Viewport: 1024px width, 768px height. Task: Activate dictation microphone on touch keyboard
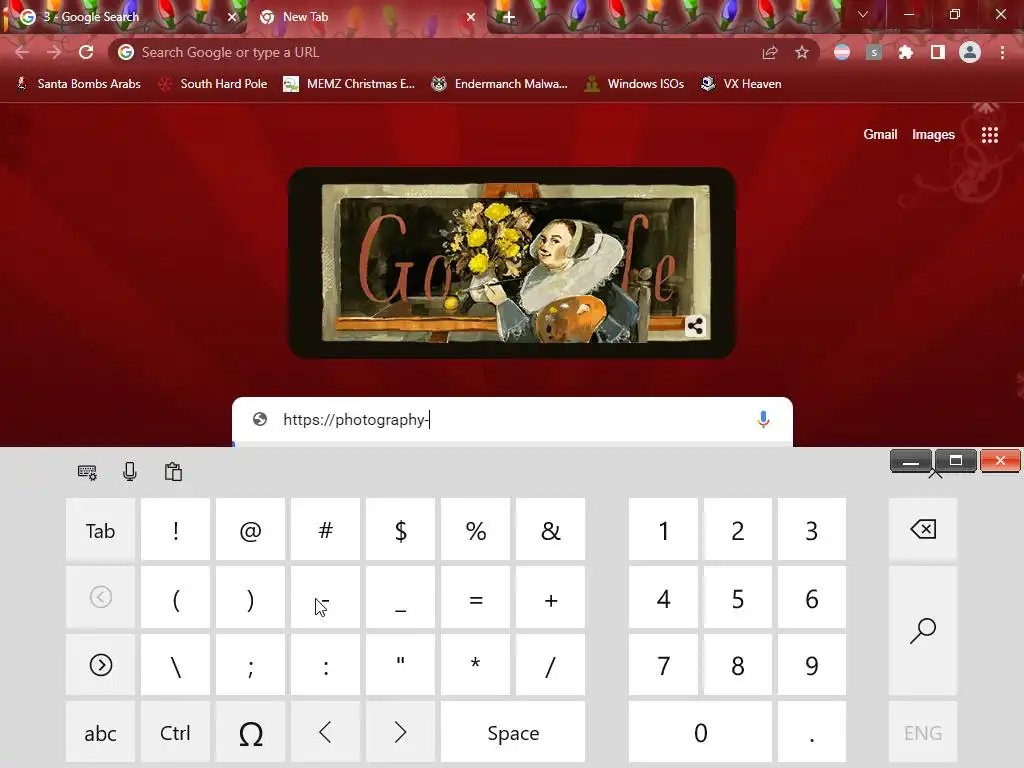[x=130, y=472]
